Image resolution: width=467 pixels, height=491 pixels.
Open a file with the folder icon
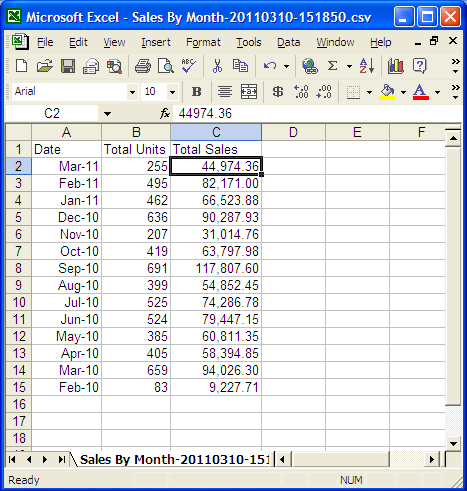pyautogui.click(x=45, y=66)
